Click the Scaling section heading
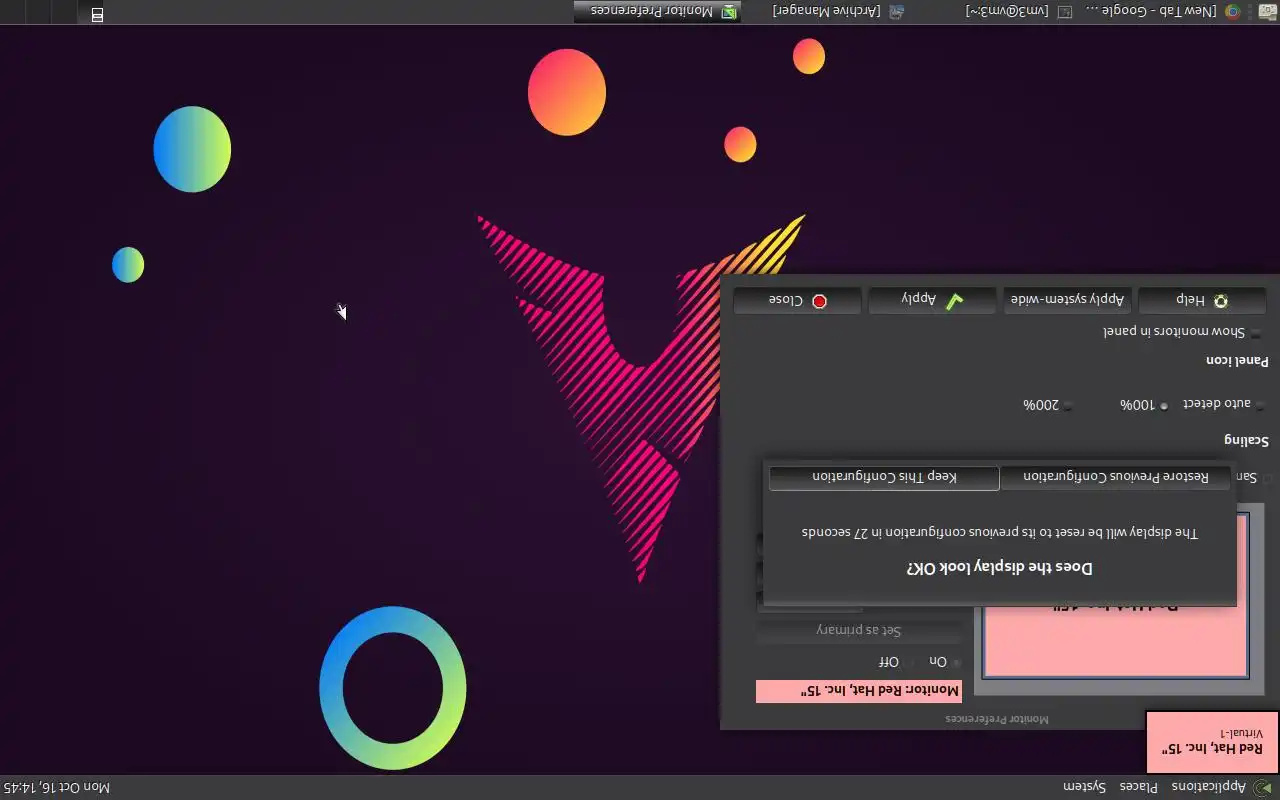Viewport: 1280px width, 800px height. pos(1246,440)
